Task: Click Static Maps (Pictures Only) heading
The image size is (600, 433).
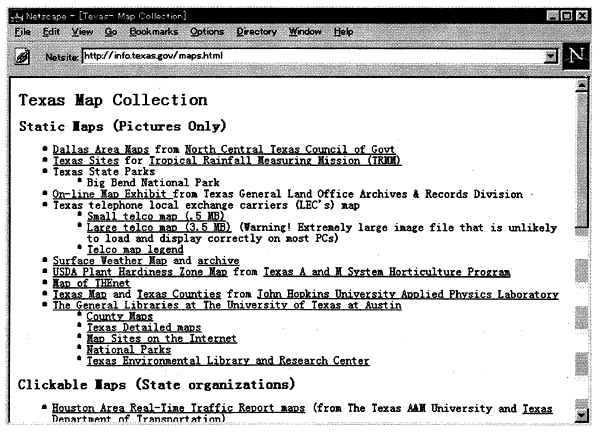Action: click(122, 126)
